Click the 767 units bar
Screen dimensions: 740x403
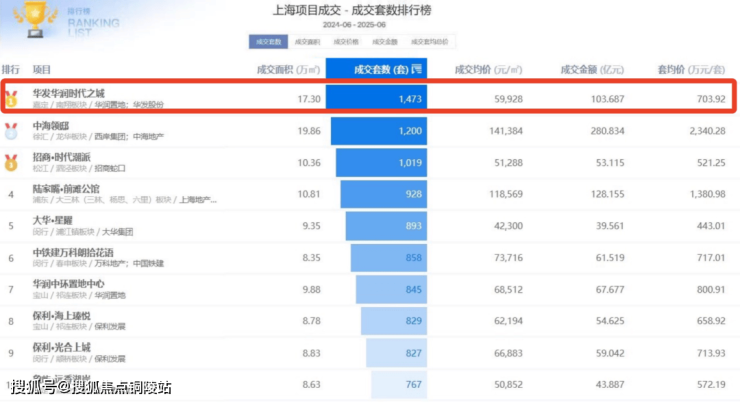pos(399,385)
